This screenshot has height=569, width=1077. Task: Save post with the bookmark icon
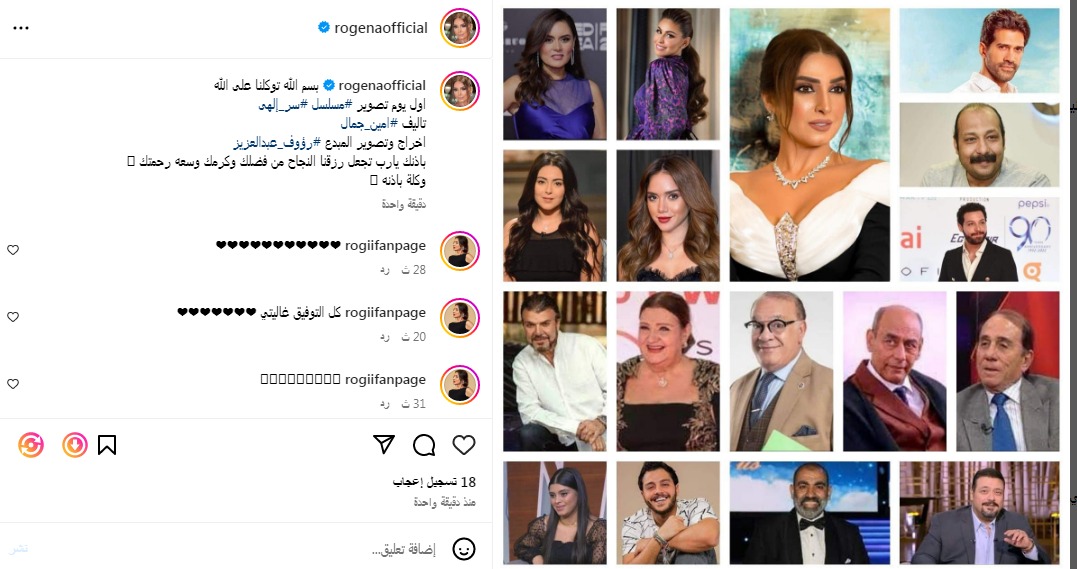[106, 445]
